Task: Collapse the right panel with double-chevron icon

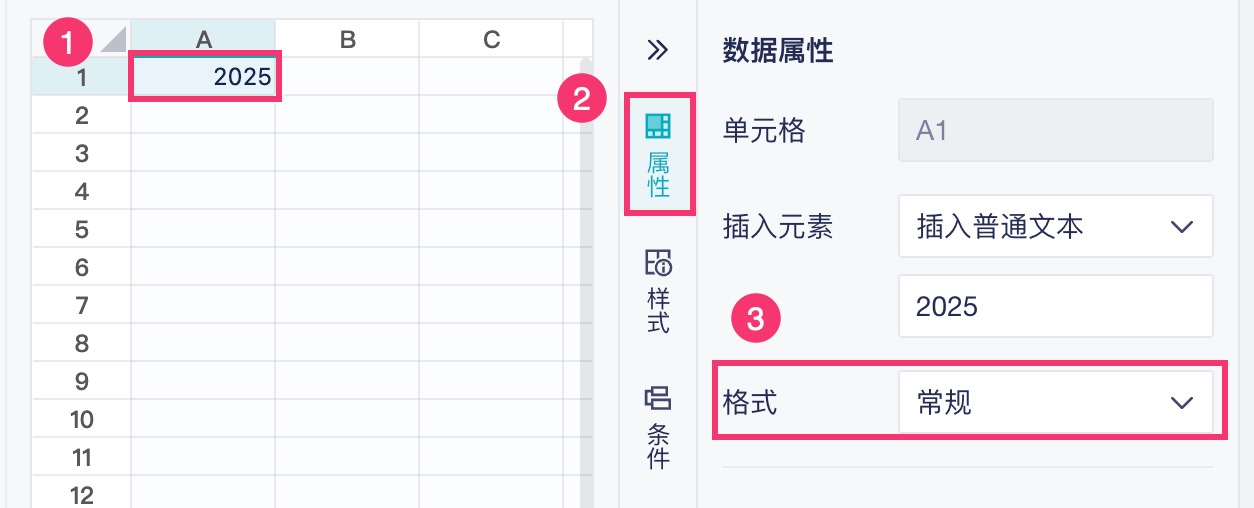Action: (x=657, y=50)
